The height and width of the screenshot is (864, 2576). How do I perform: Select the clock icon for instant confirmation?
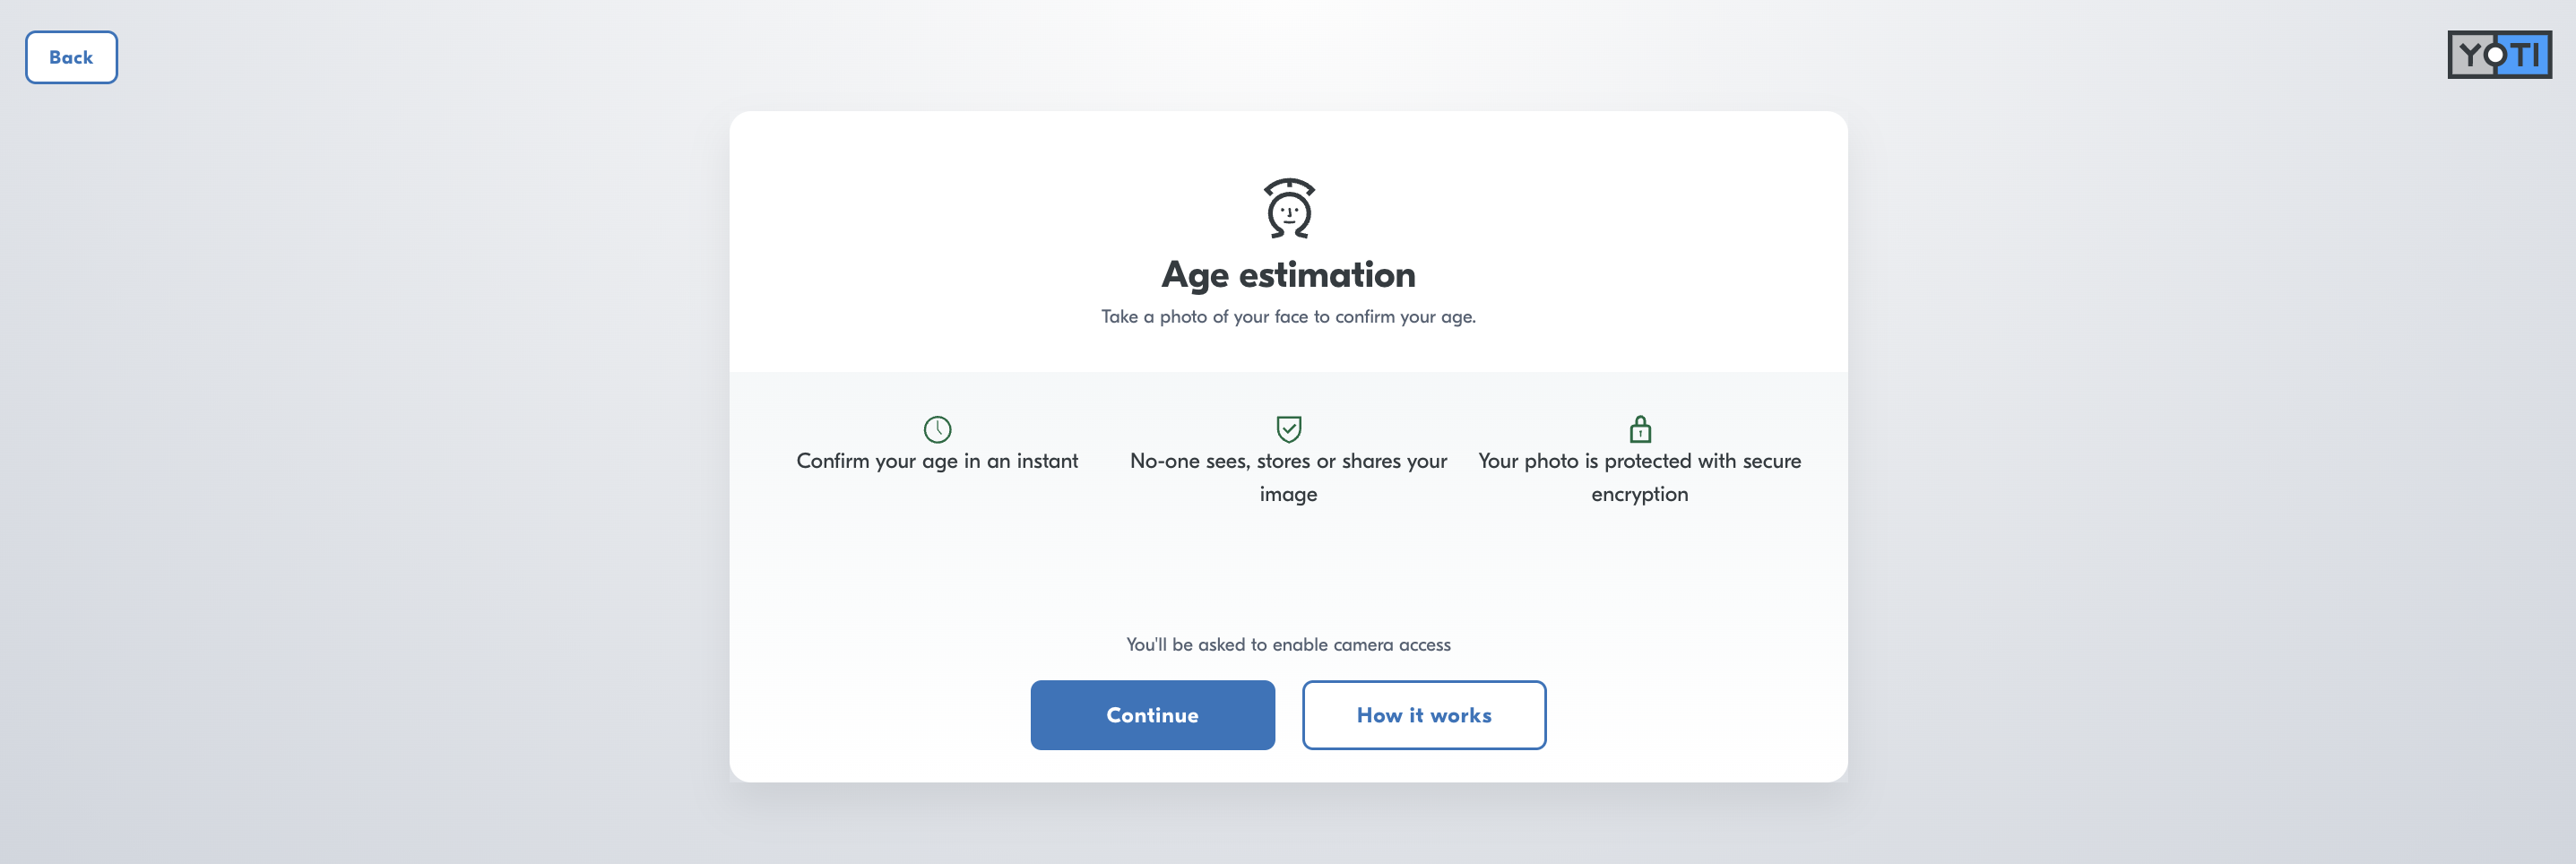[937, 429]
